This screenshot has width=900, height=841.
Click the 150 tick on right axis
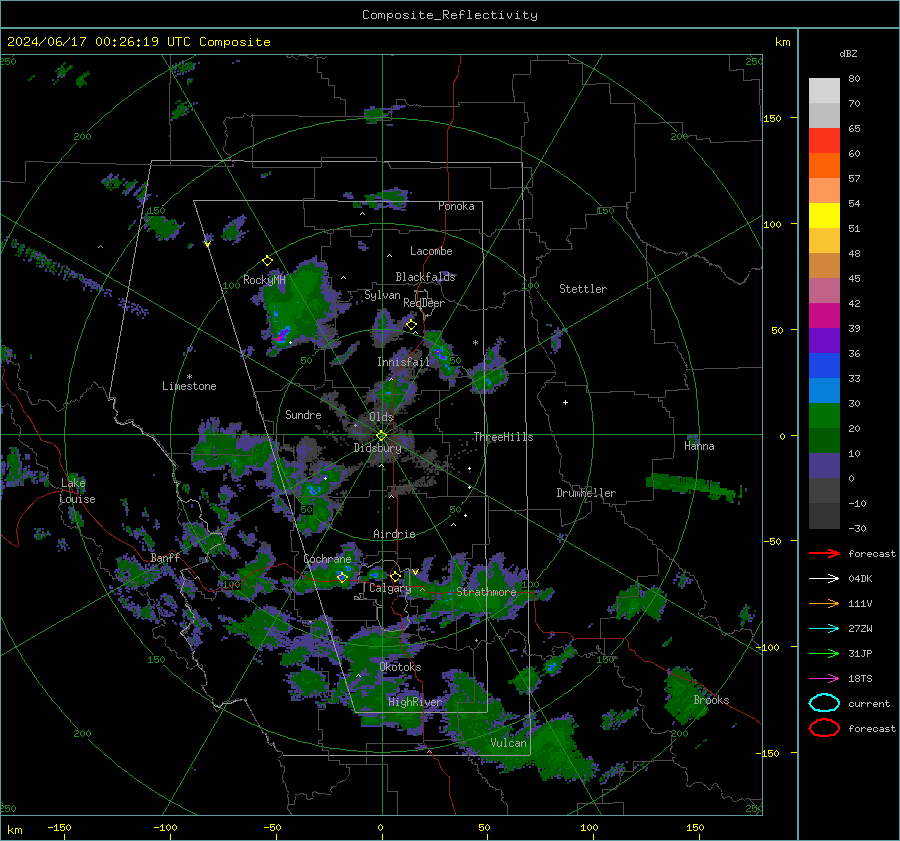772,118
